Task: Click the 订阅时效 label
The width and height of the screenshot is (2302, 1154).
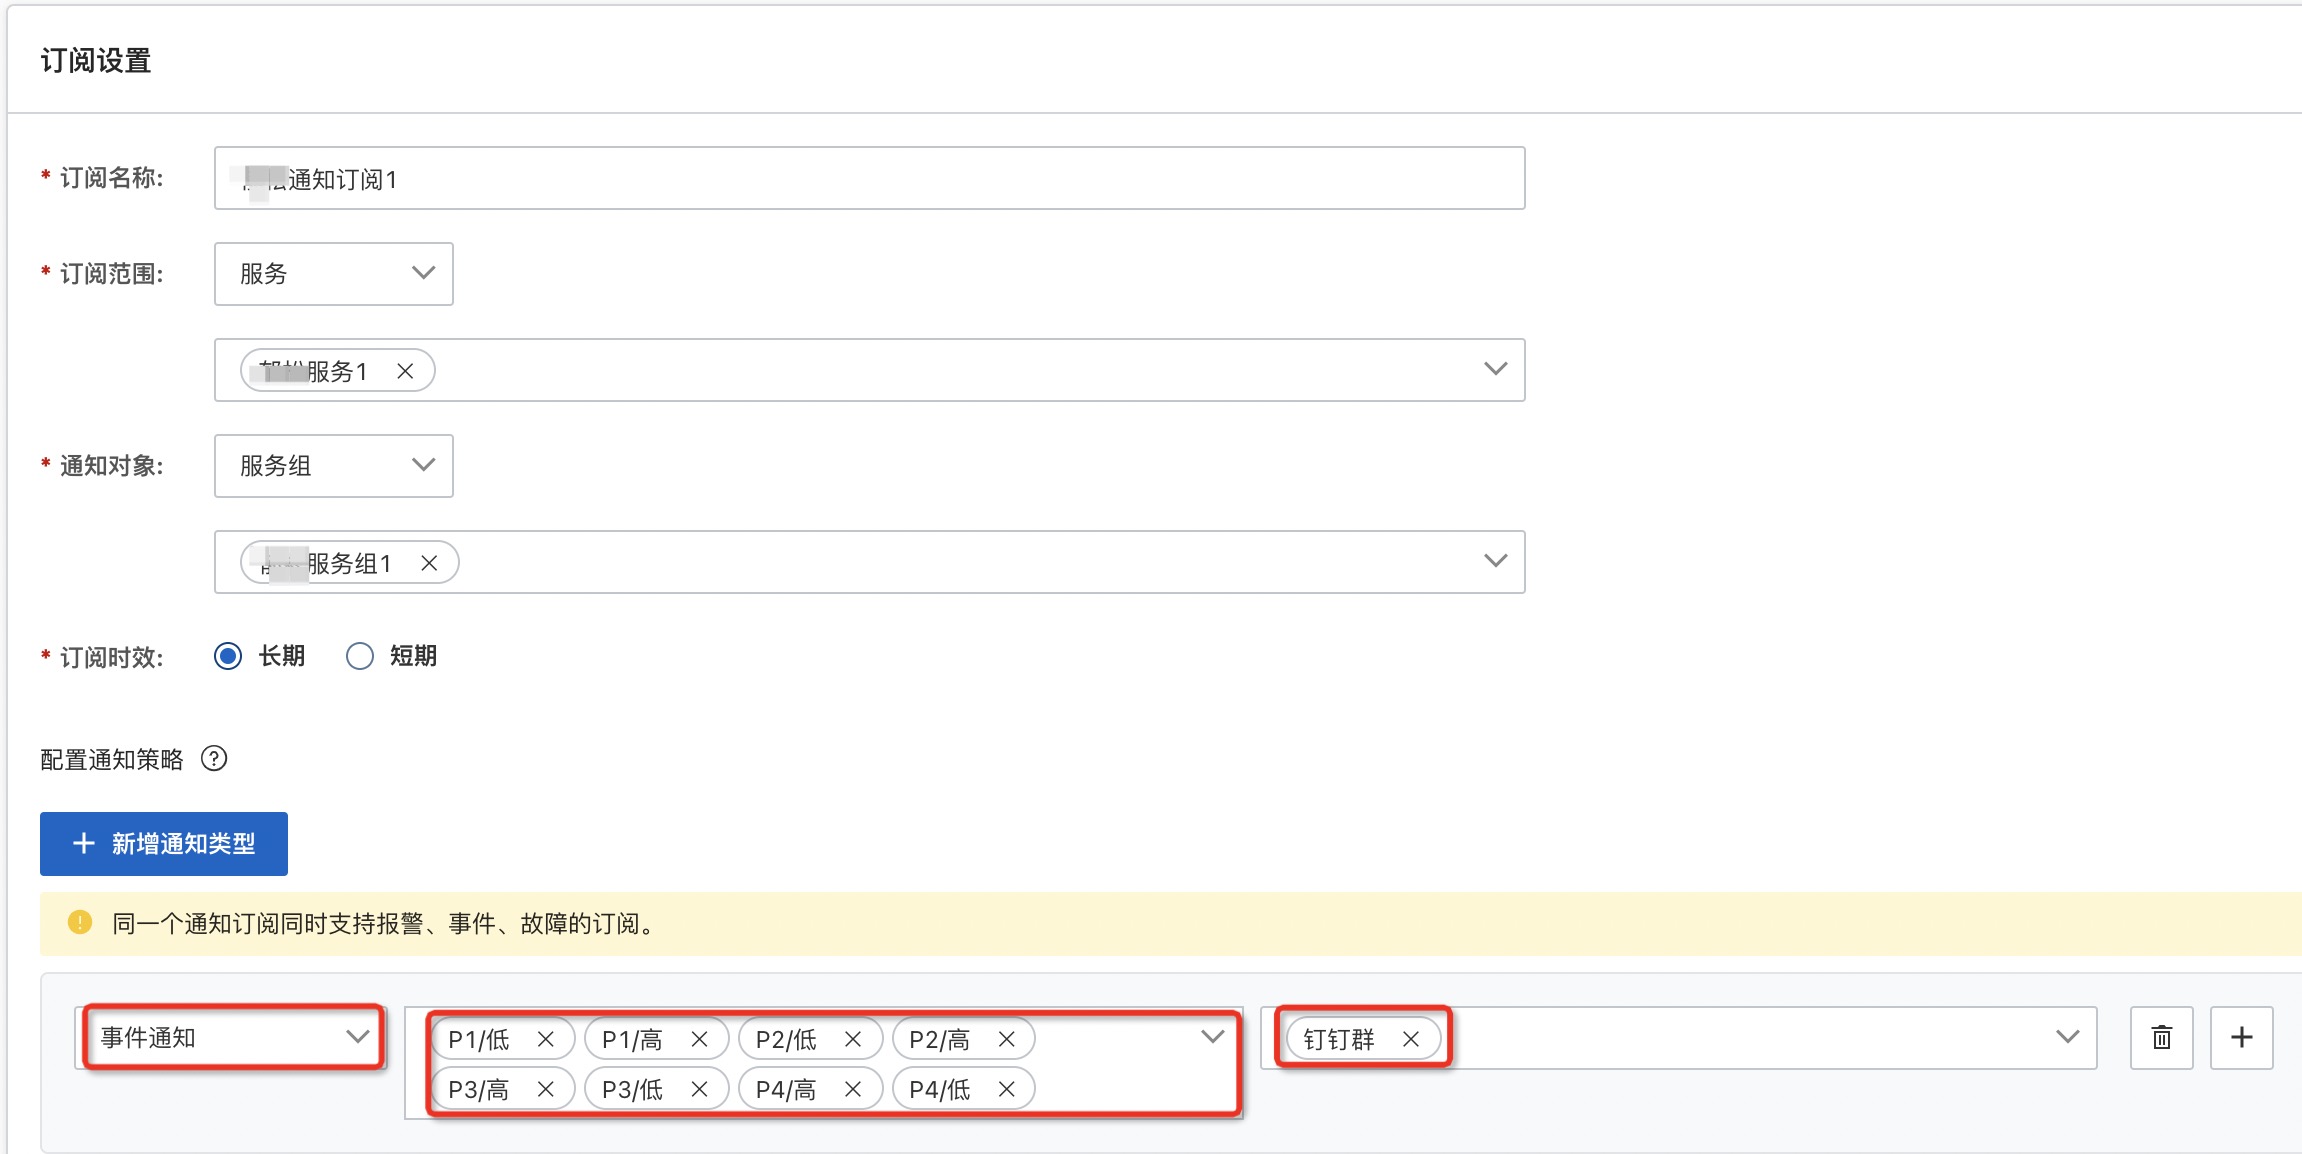Action: [x=111, y=658]
